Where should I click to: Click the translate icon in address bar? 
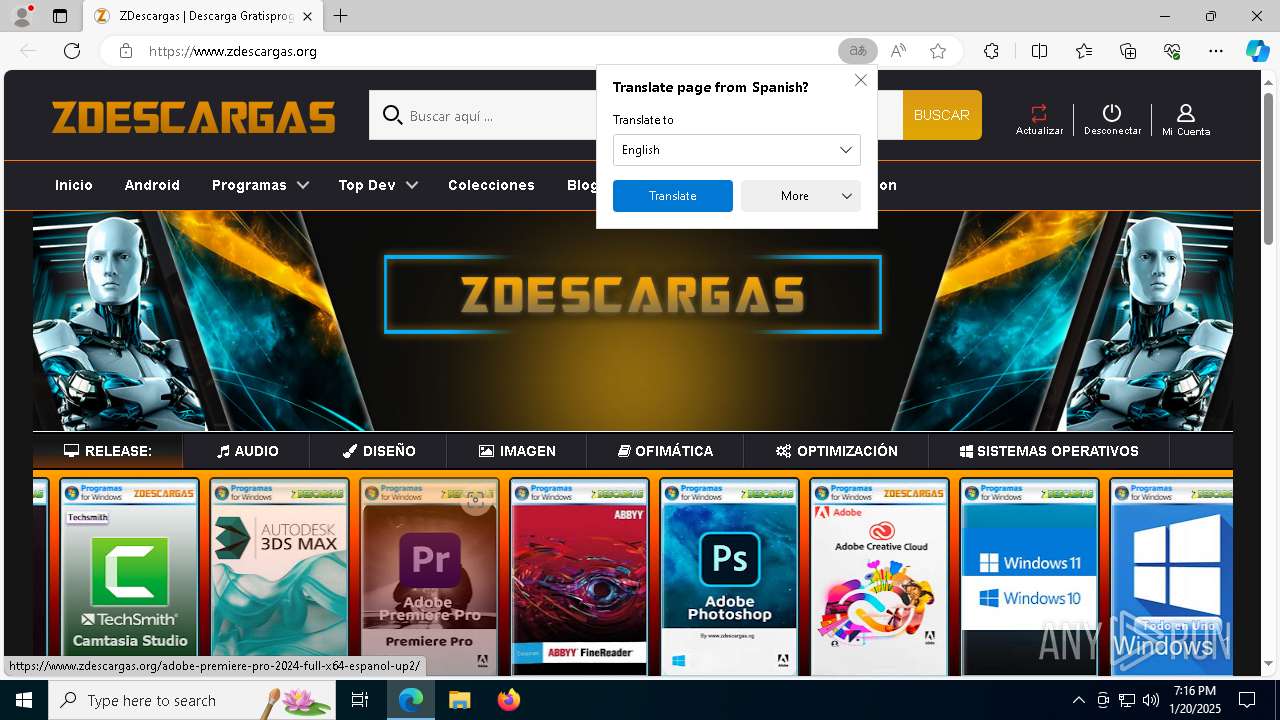coord(858,51)
